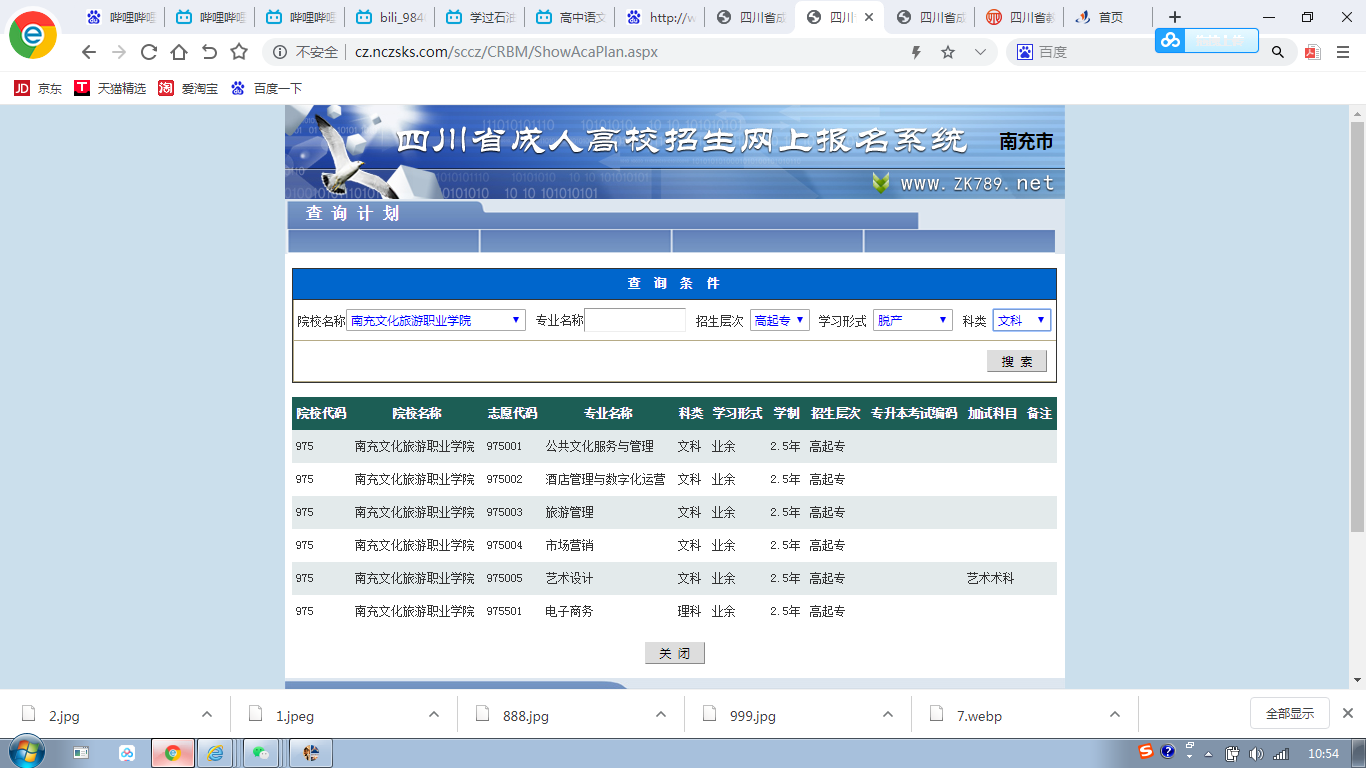The height and width of the screenshot is (768, 1366).
Task: Open the 学习形式 study-form dropdown showing 脱产
Action: click(x=912, y=320)
